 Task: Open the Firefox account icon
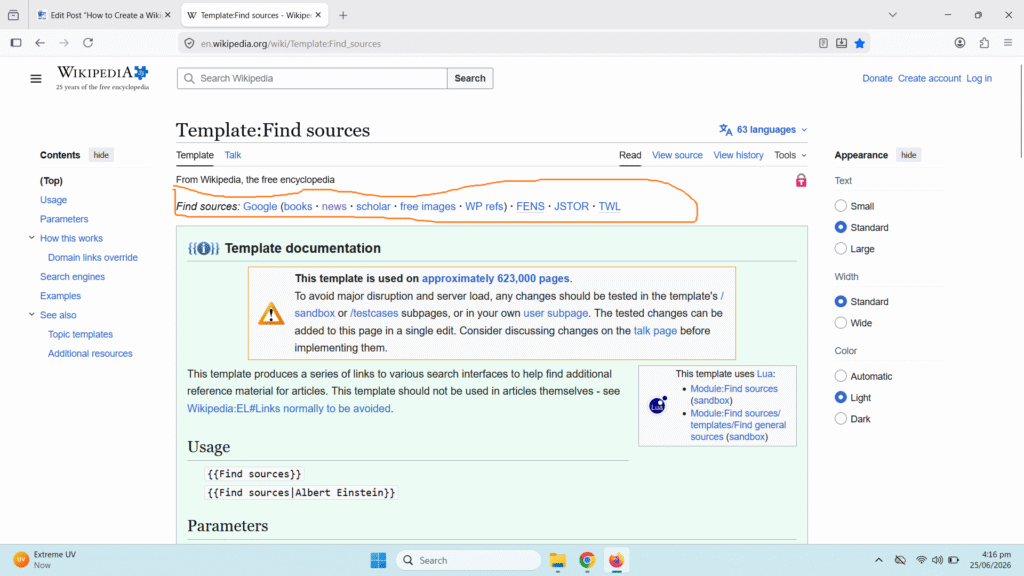pos(959,43)
